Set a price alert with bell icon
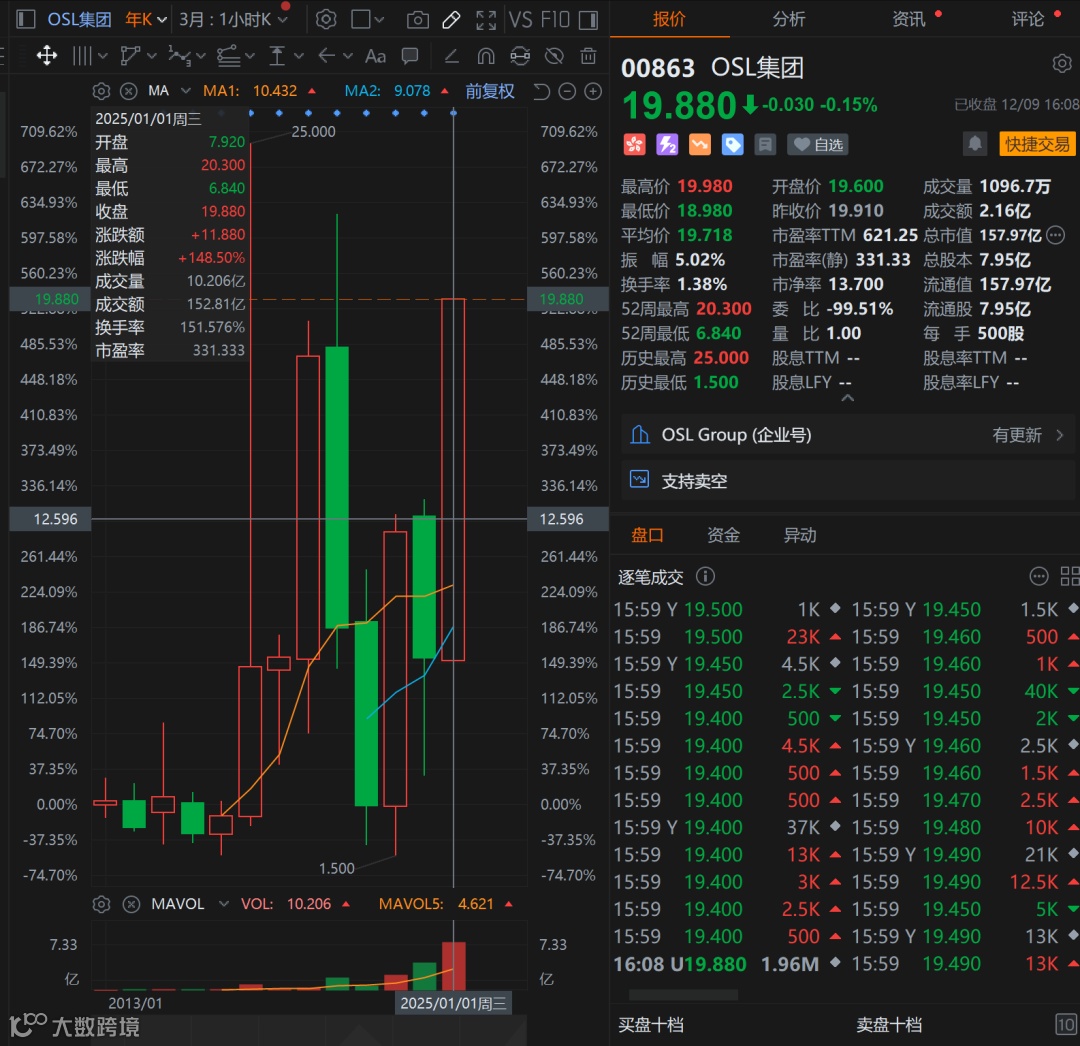1080x1046 pixels. coord(975,144)
